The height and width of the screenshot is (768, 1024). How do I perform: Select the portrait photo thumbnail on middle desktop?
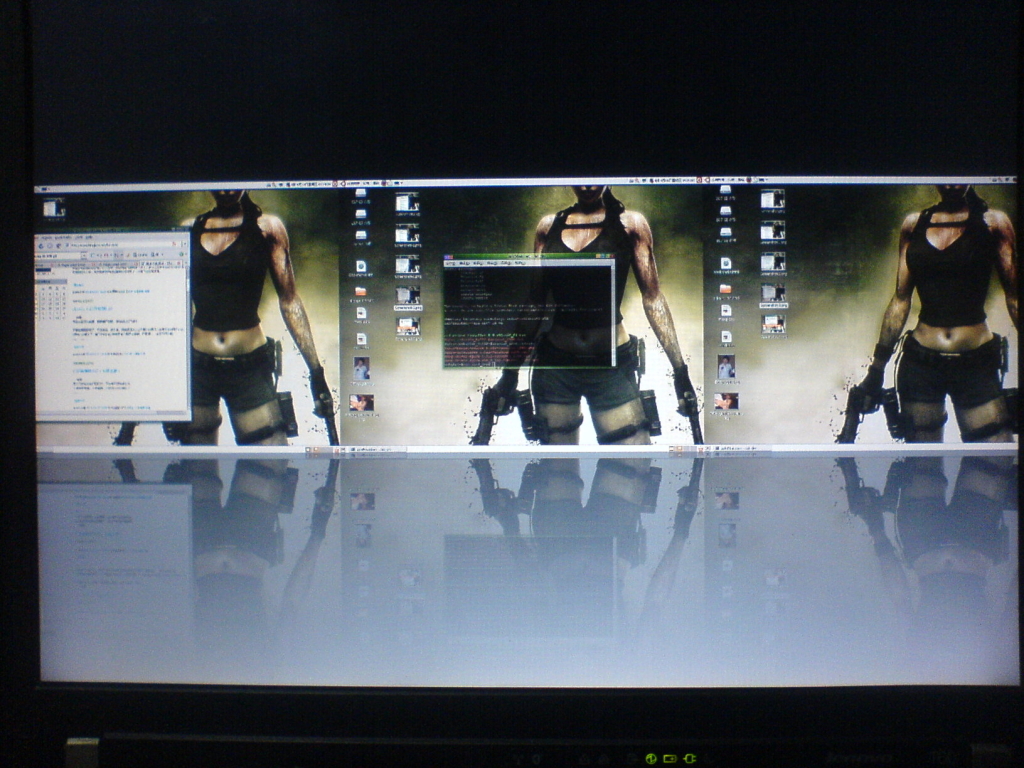pyautogui.click(x=361, y=368)
